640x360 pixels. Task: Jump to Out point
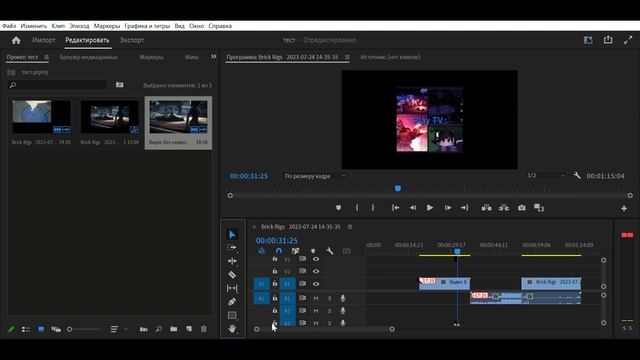coord(464,208)
